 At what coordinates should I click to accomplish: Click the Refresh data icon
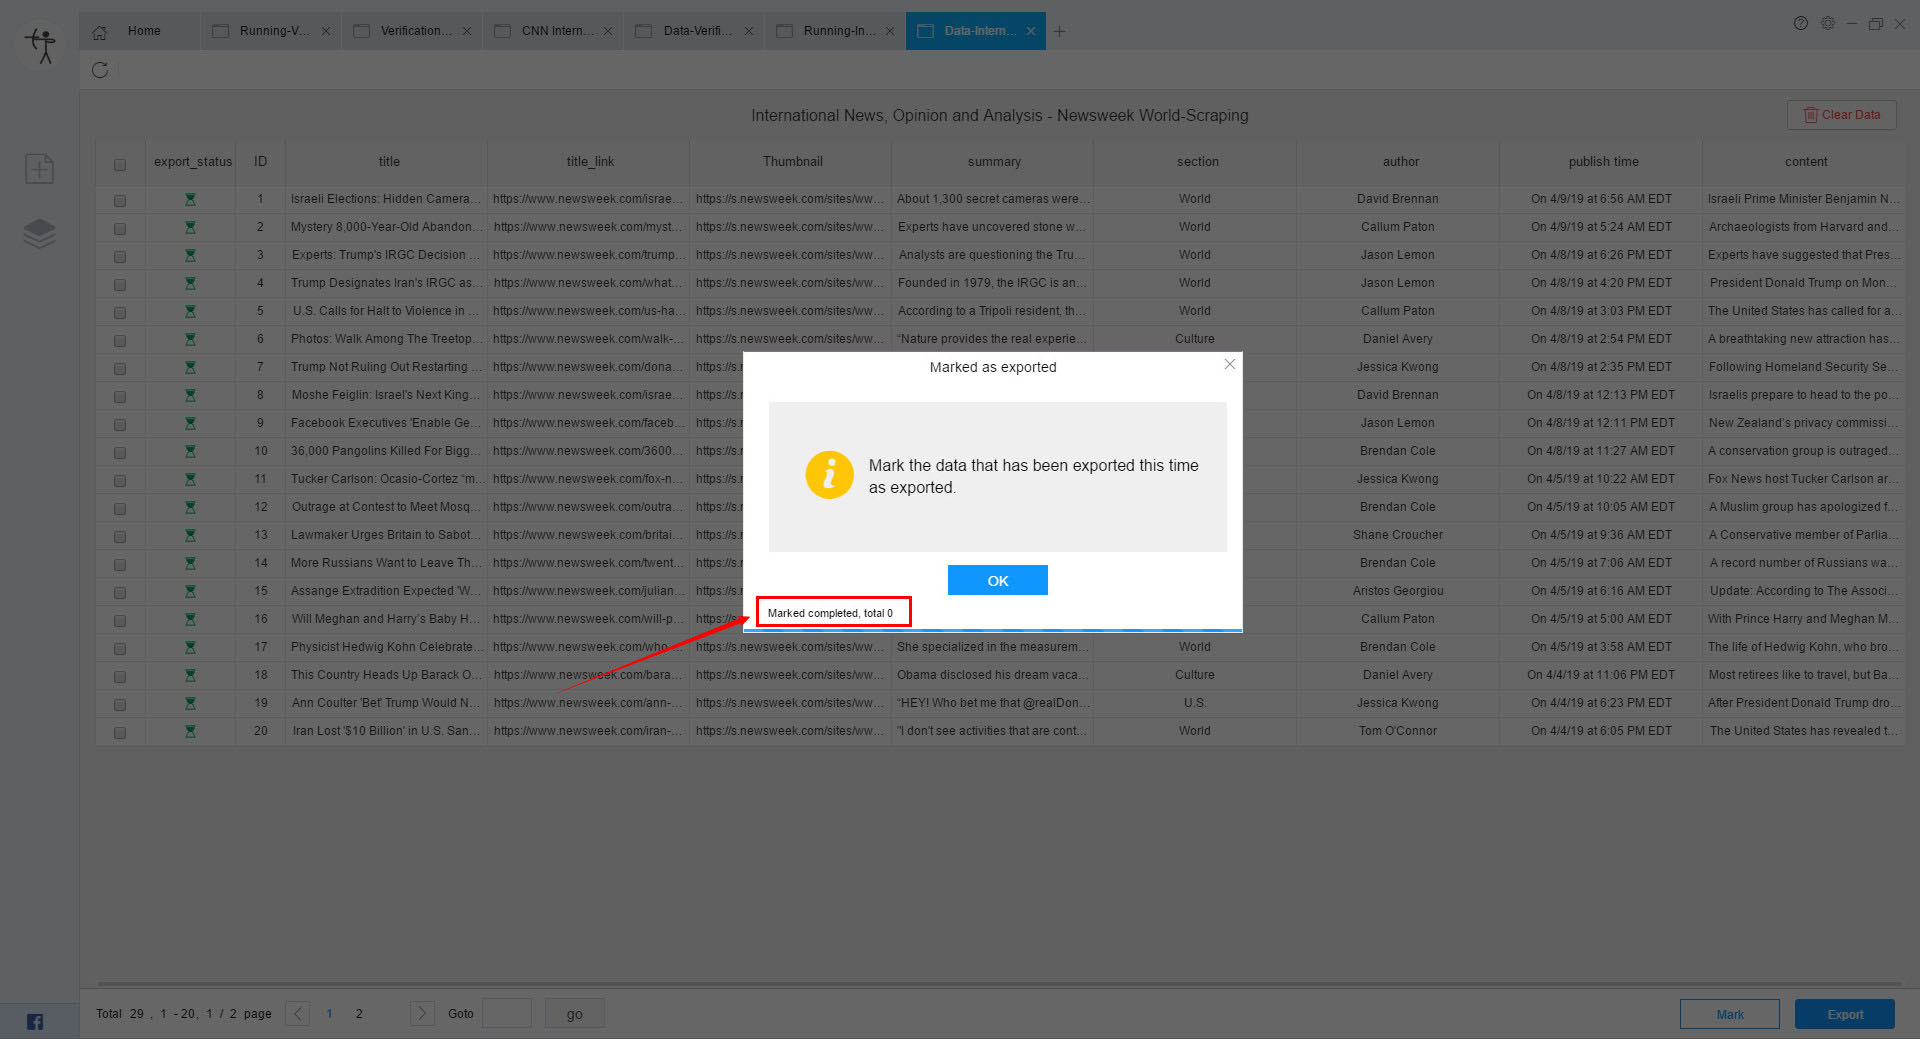(100, 70)
